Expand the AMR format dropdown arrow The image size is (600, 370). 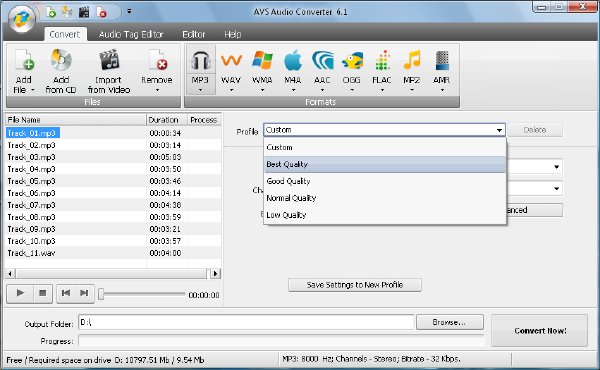click(442, 90)
